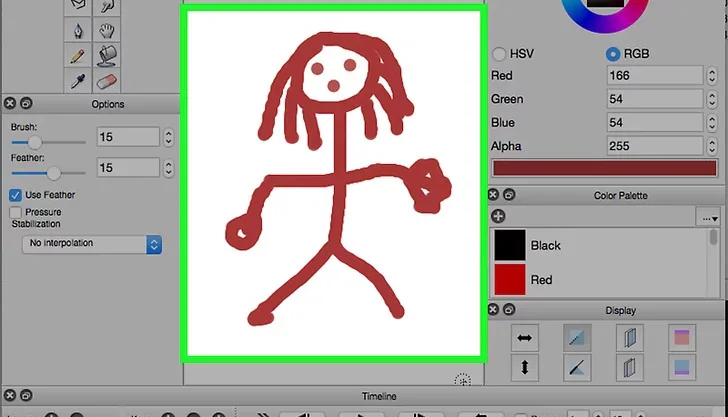Float the Display panel

pos(509,309)
